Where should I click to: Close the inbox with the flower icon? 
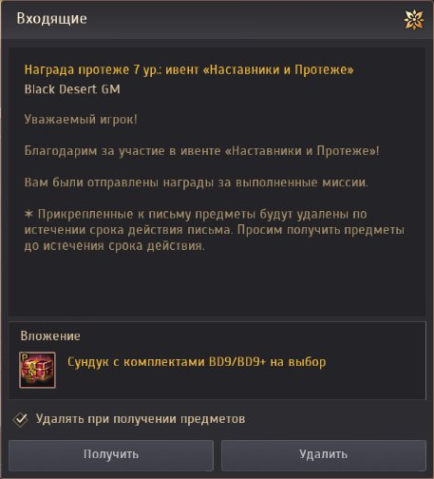414,20
